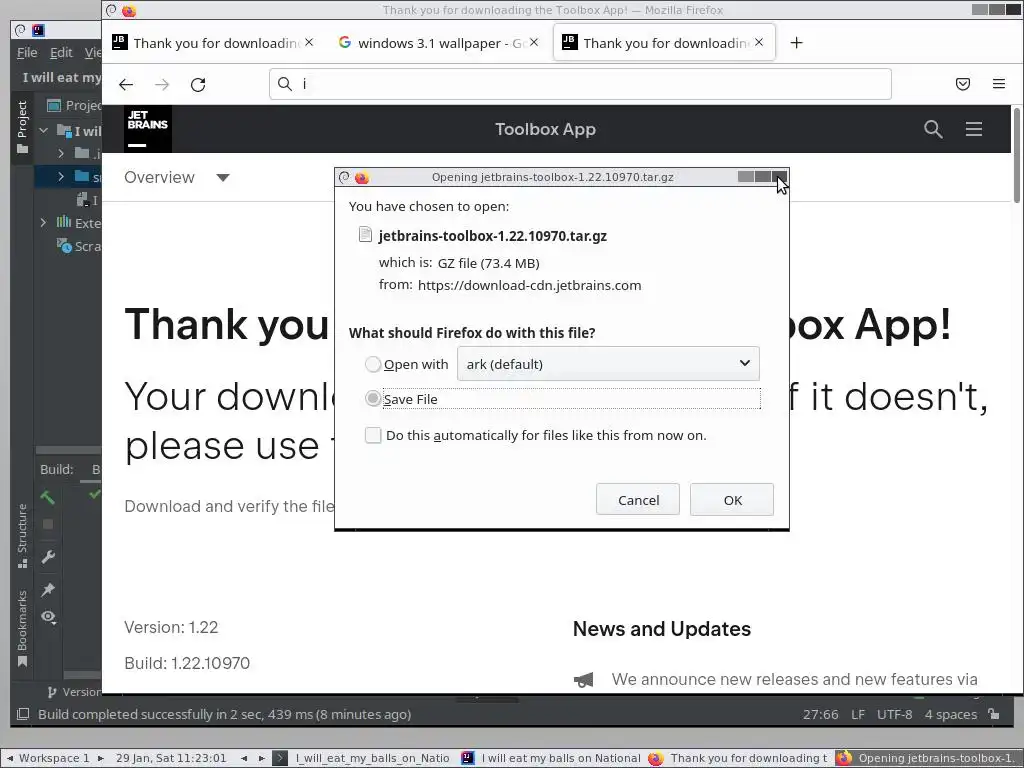Click the JetBrains logo on the page

(x=148, y=129)
